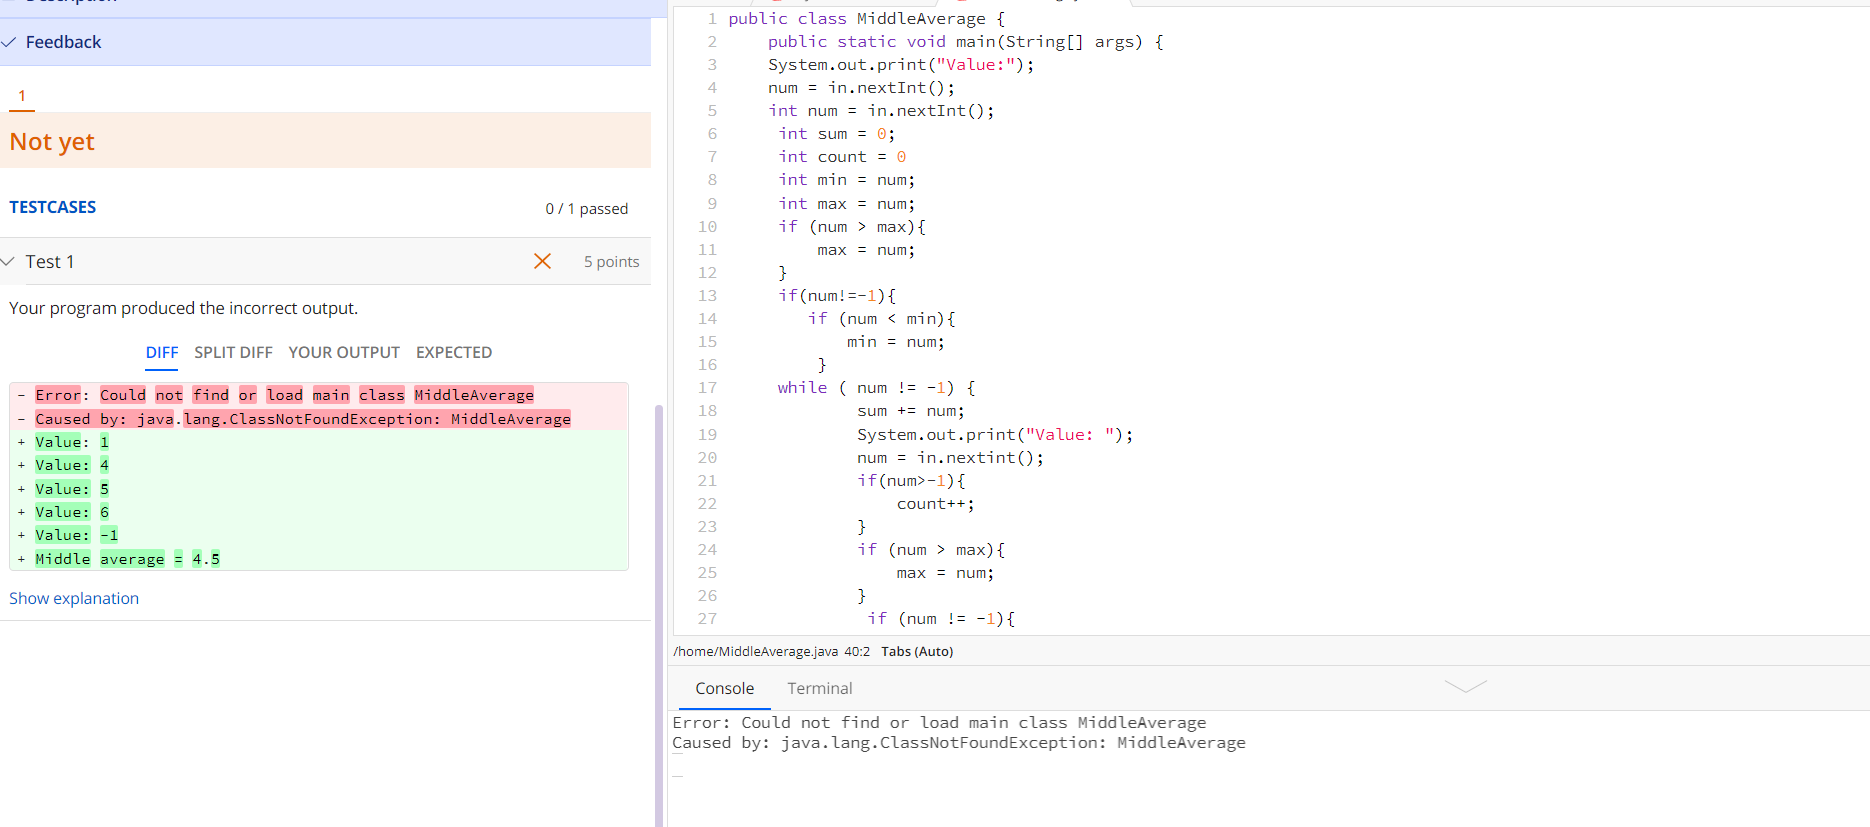Click the Feedback header label
This screenshot has width=1870, height=827.
(x=63, y=42)
